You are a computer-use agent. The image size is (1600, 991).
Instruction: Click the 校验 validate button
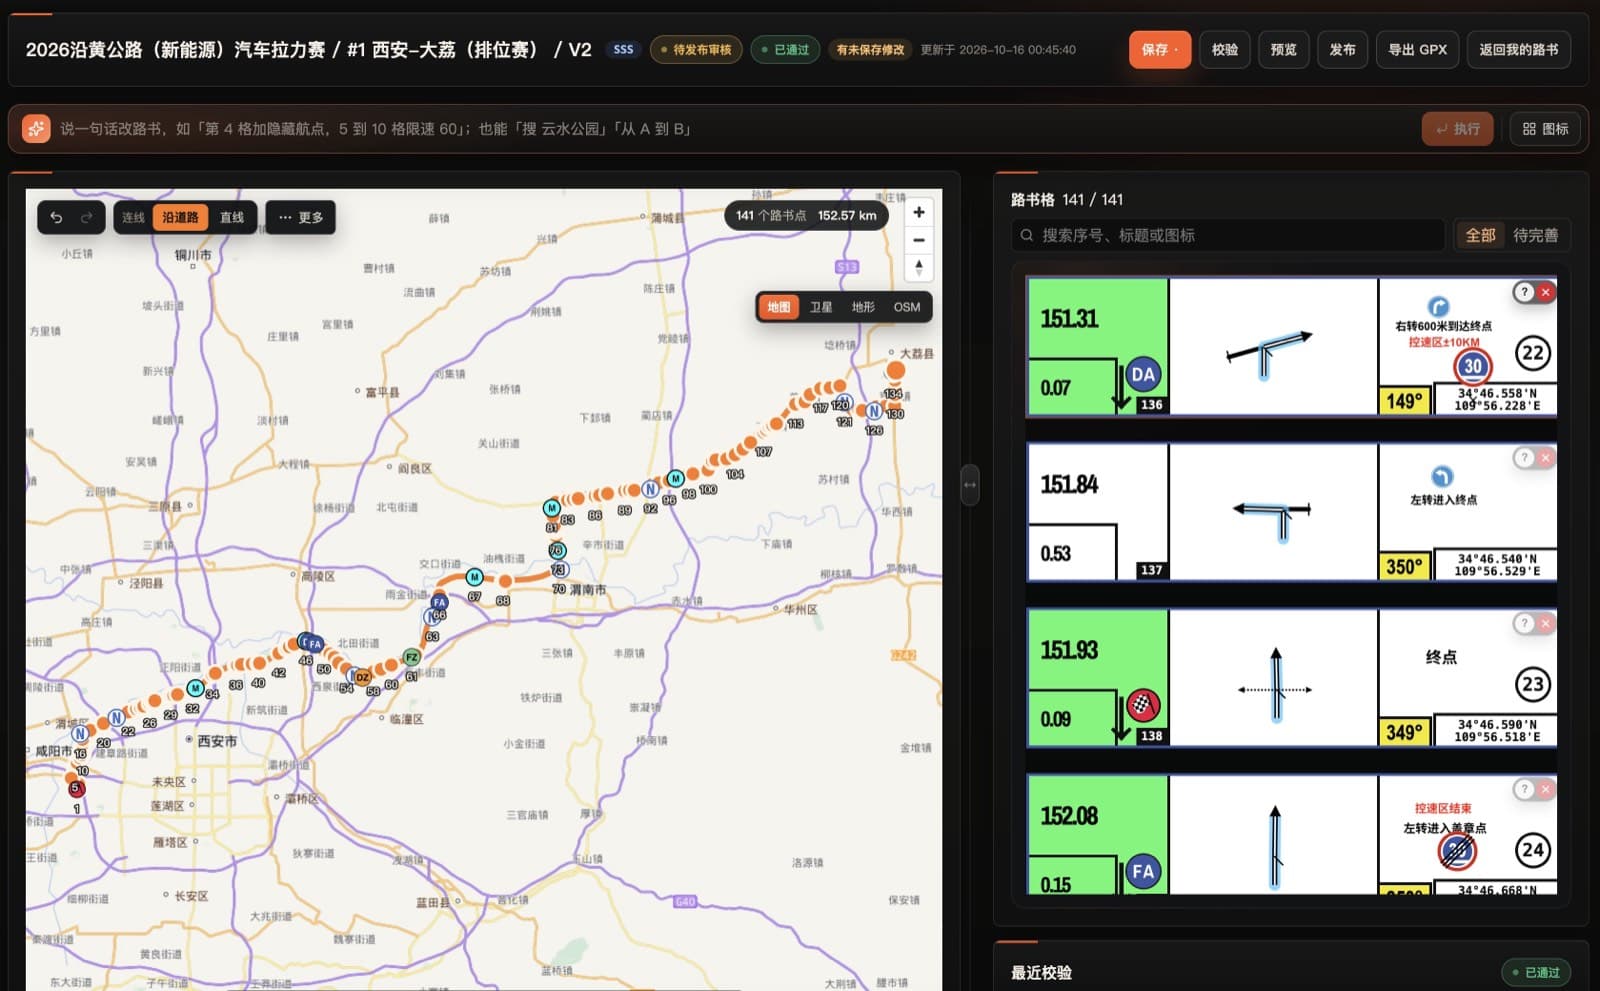point(1225,49)
